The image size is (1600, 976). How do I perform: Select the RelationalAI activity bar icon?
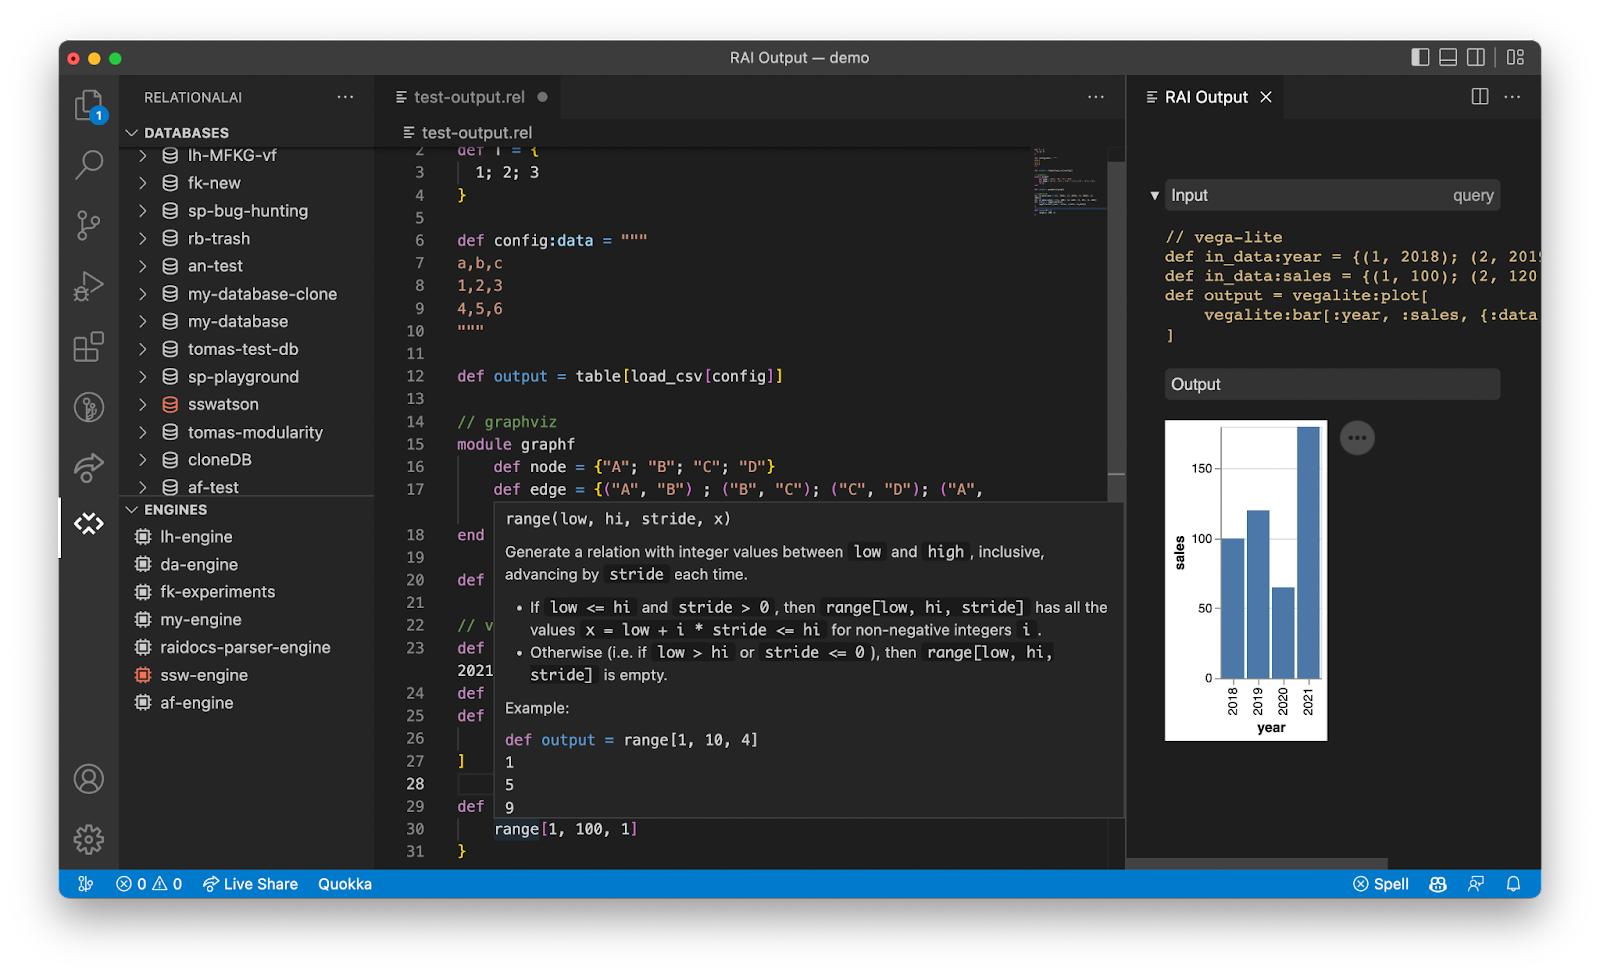point(89,523)
